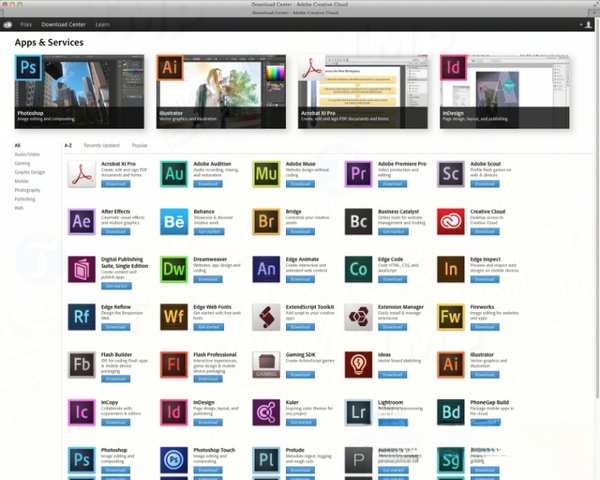Click the Business Catalyst Bc icon
The image size is (600, 480).
click(x=358, y=222)
